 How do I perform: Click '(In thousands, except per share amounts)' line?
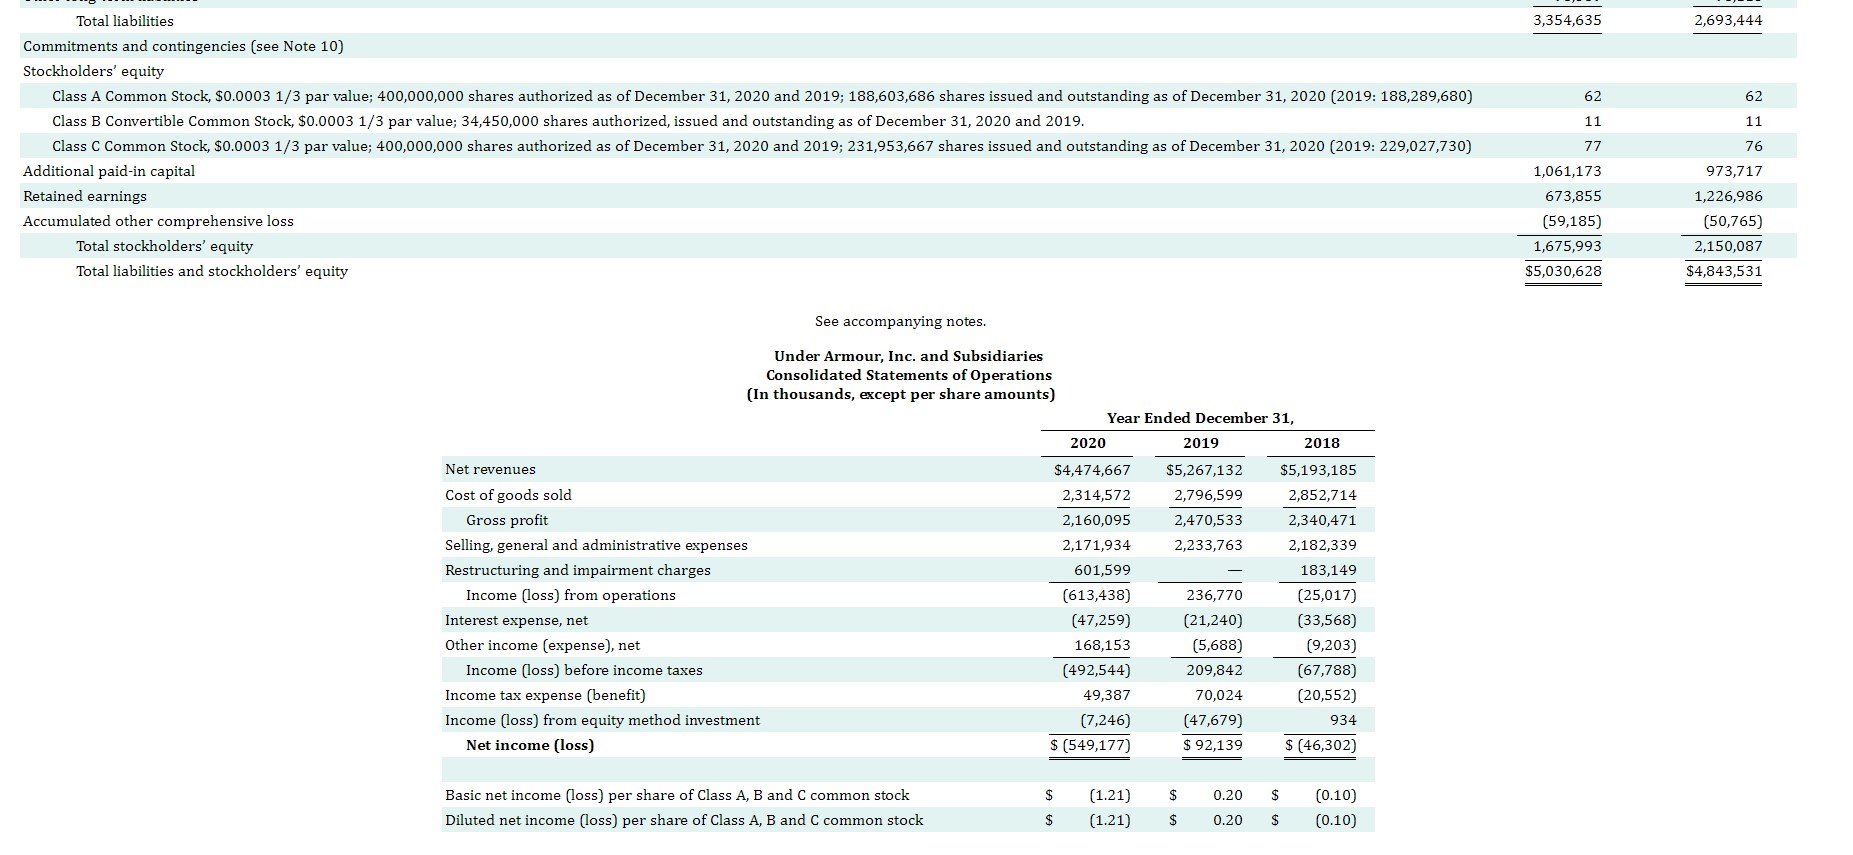click(901, 394)
